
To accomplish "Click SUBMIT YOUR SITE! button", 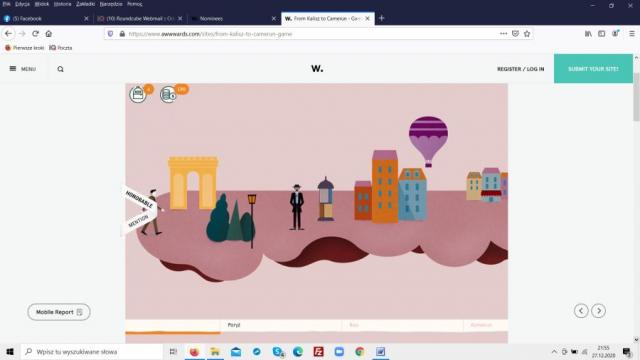I will [593, 69].
